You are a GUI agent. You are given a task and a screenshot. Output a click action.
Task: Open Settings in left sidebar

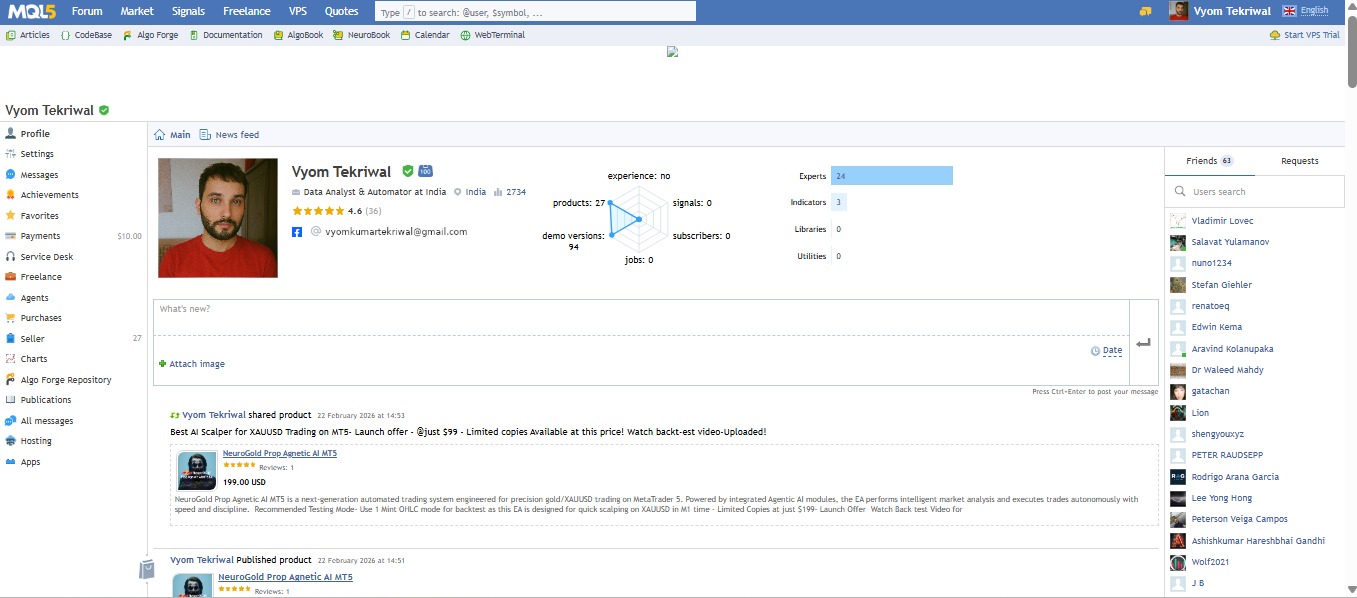37,154
